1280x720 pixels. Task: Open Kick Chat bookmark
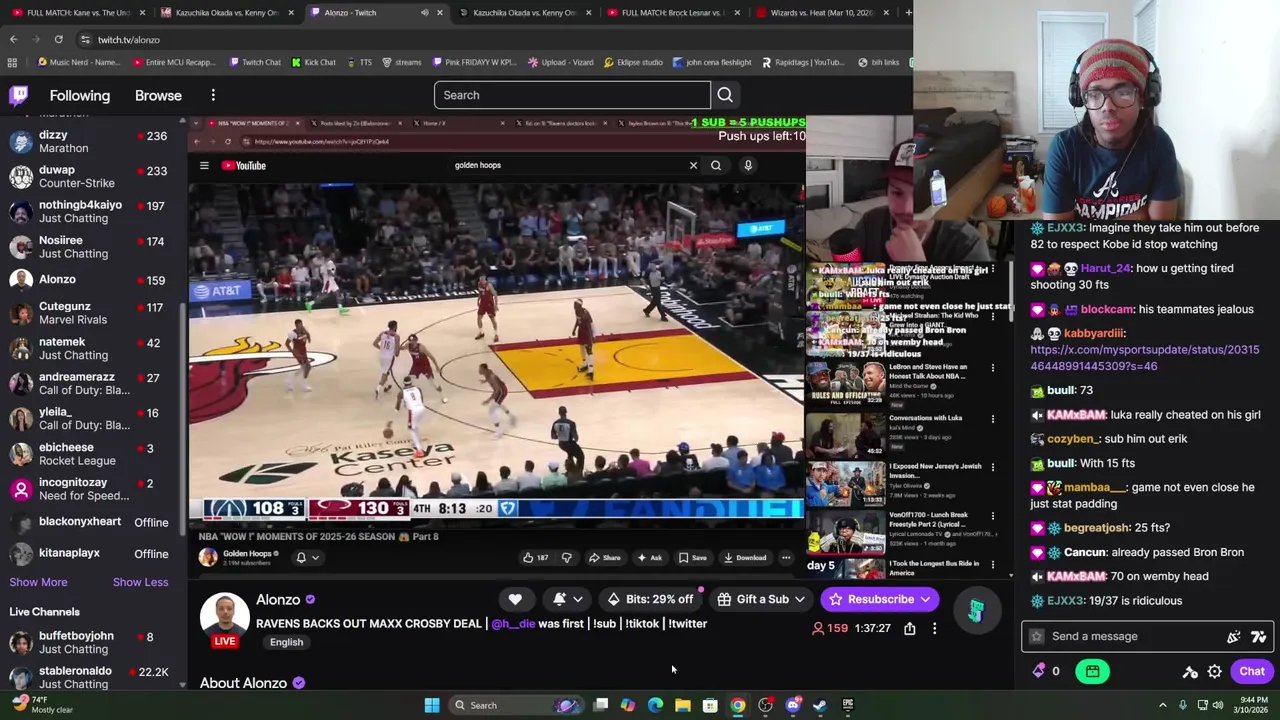tap(313, 62)
